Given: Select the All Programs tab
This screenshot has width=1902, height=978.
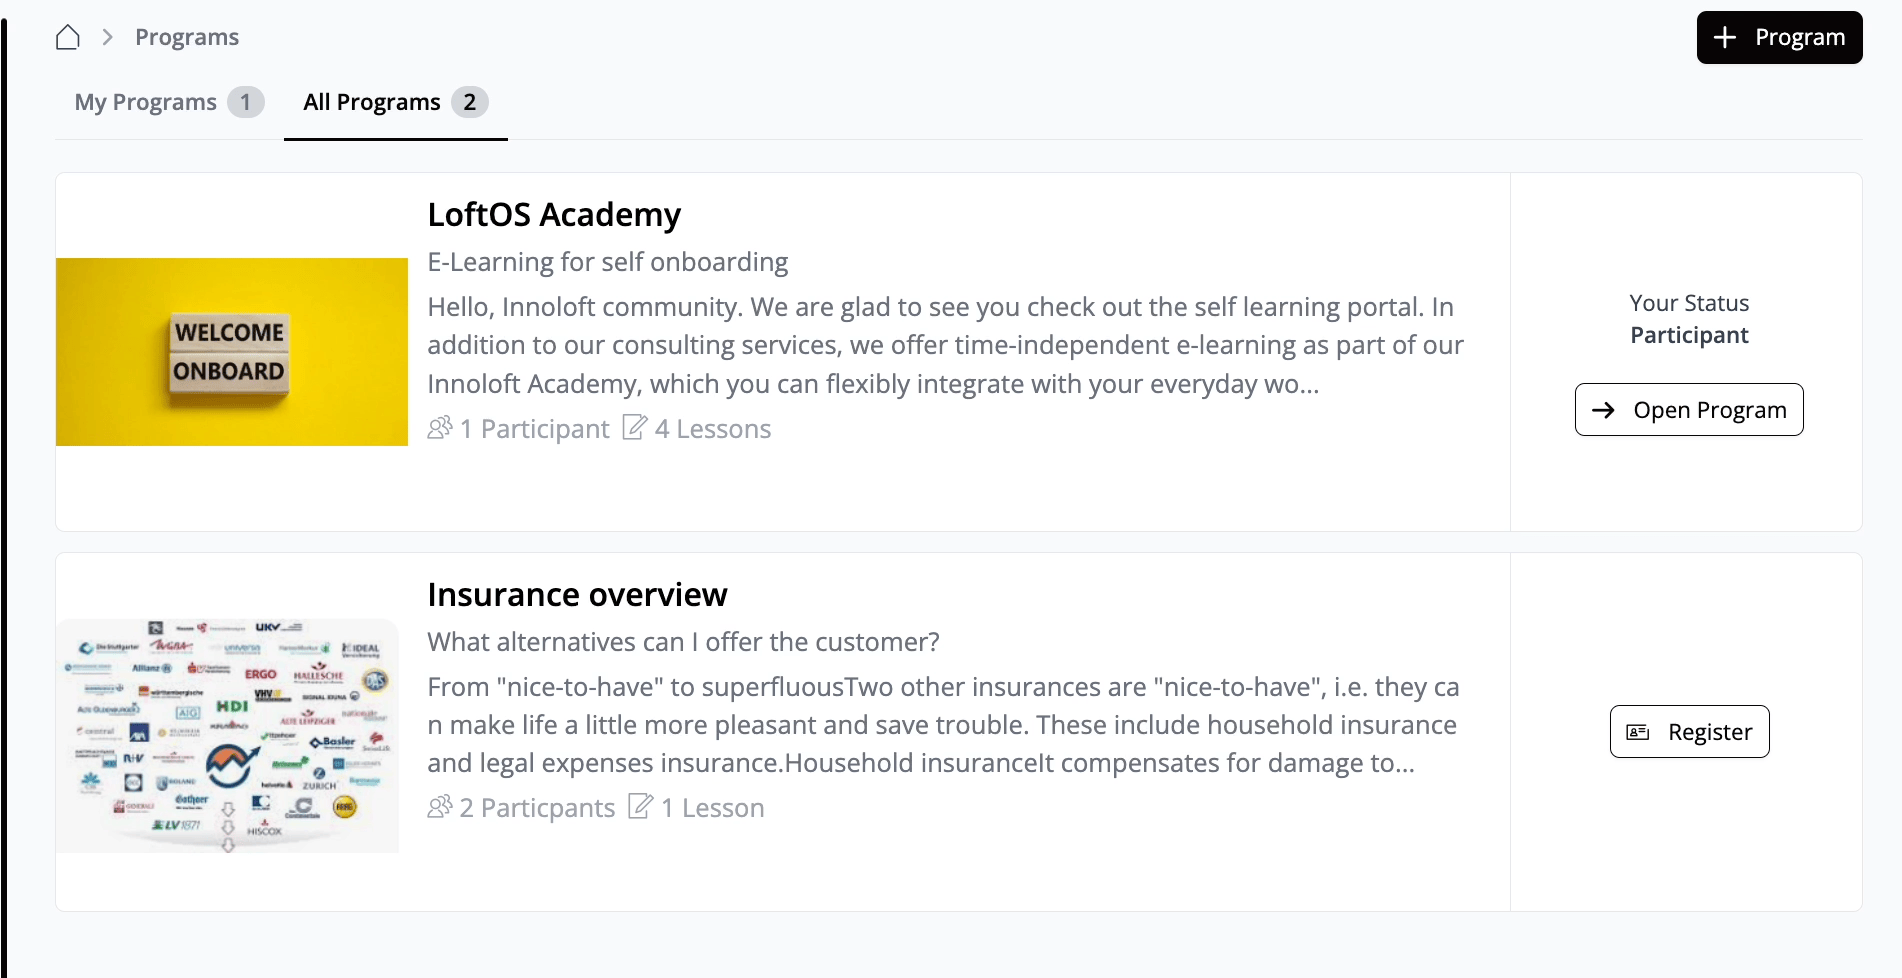Looking at the screenshot, I should tap(372, 102).
